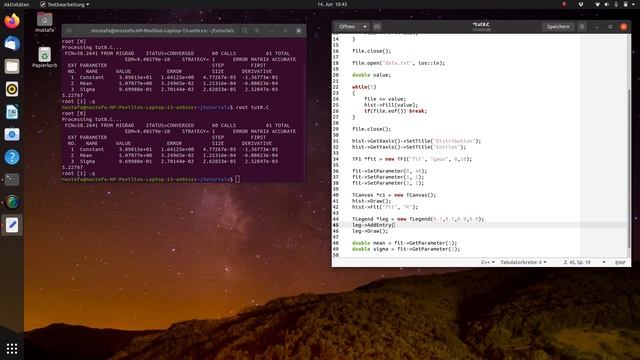
Task: Click the 'leg->Draw();' line in editor
Action: tap(370, 231)
